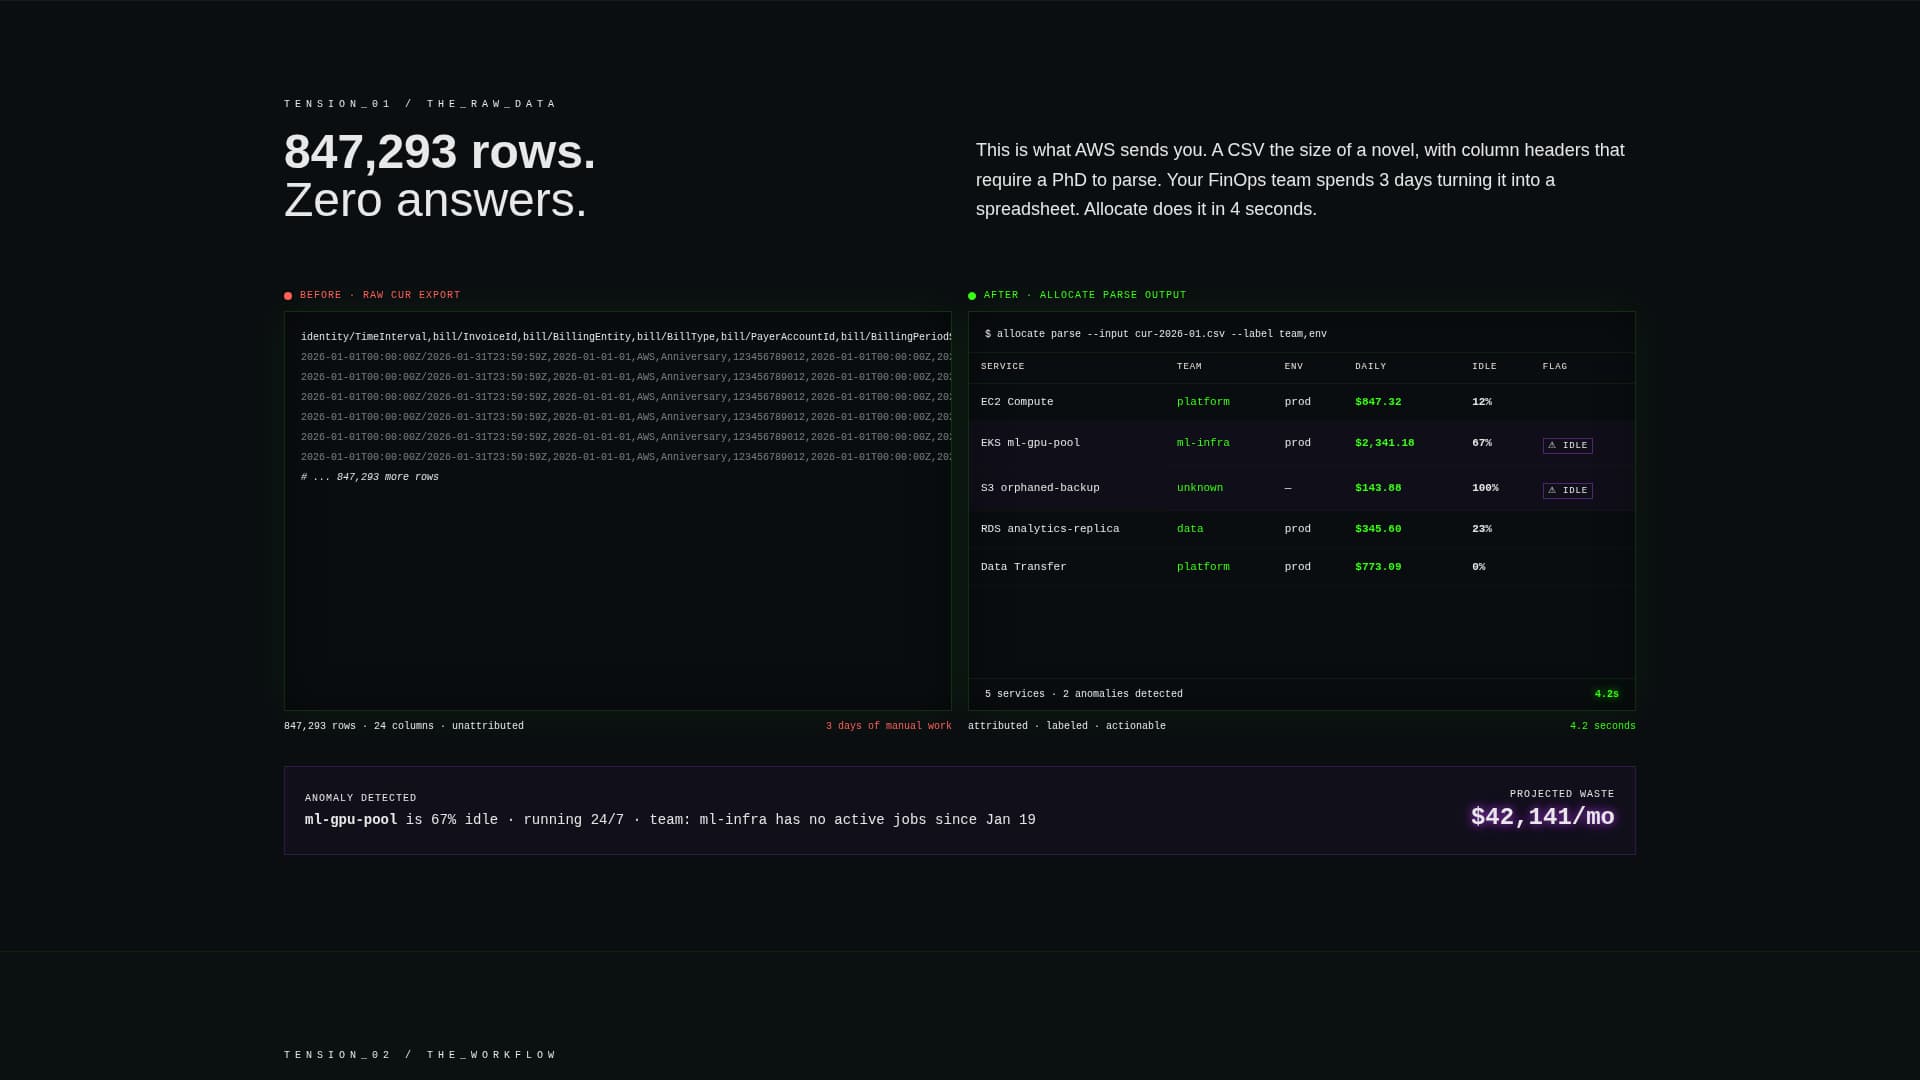Click 'prod' env in the RDS analytics-replica row
This screenshot has width=1920, height=1080.
coord(1298,529)
